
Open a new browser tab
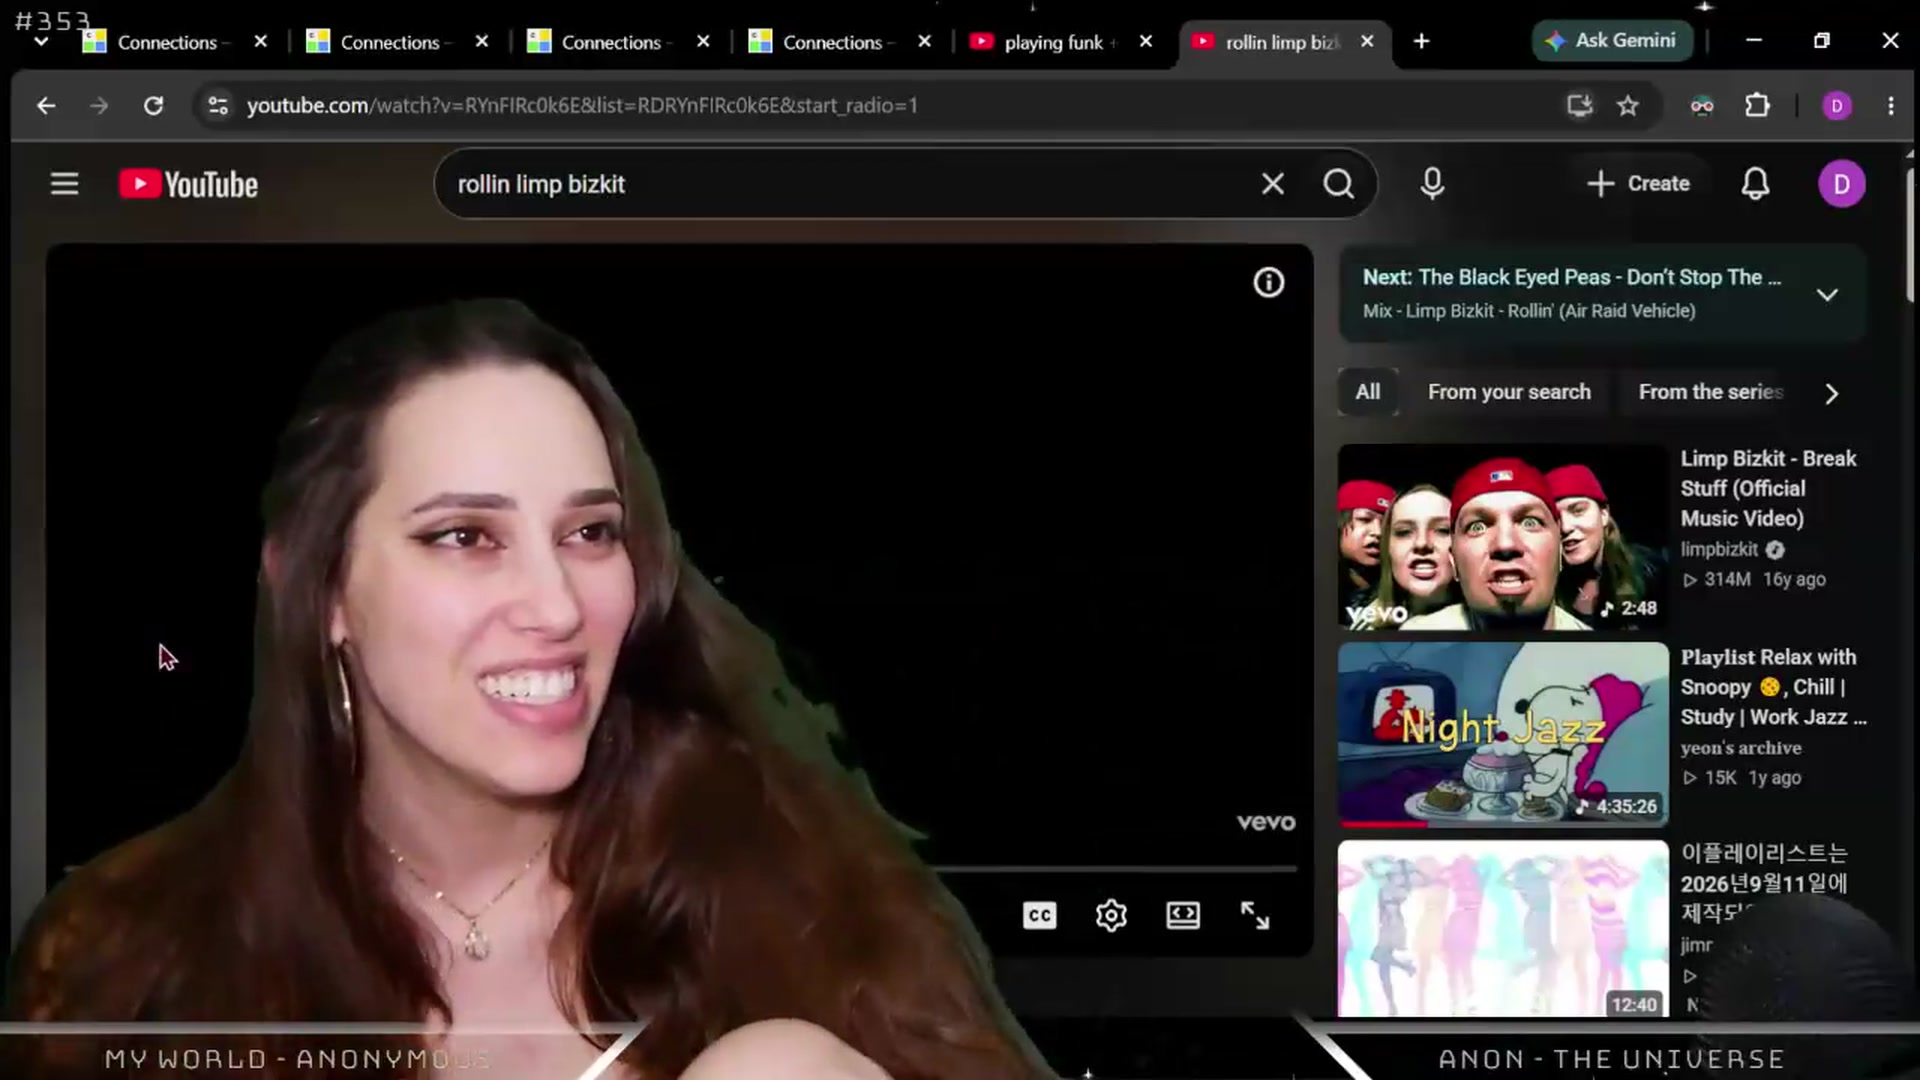pyautogui.click(x=1421, y=41)
